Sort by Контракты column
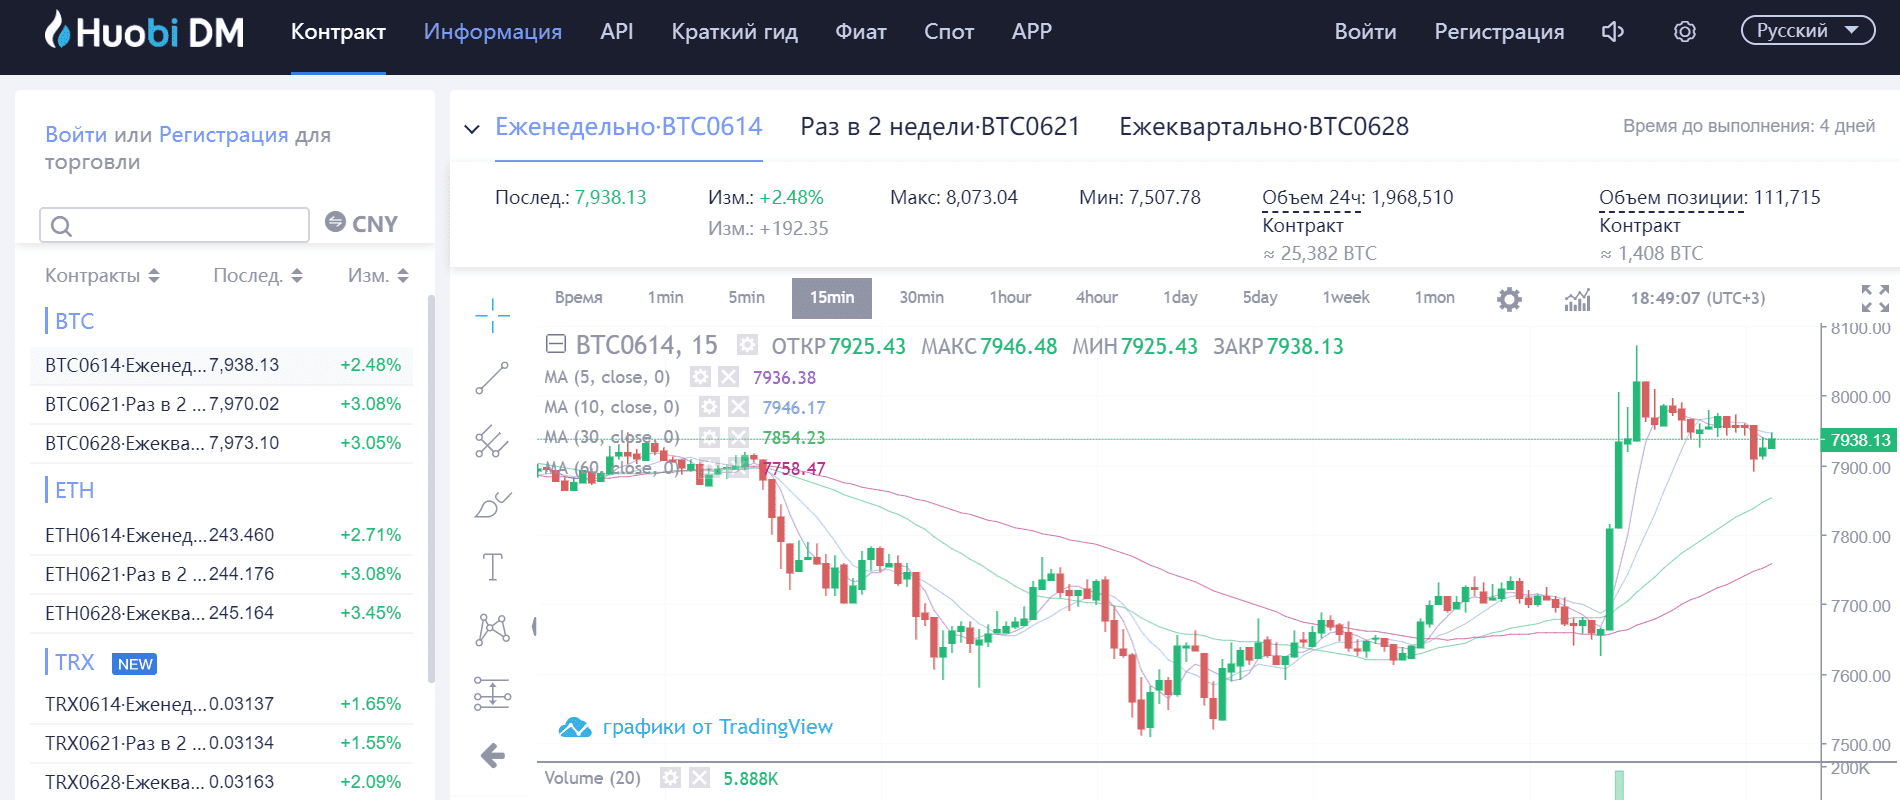The width and height of the screenshot is (1900, 800). coord(102,276)
